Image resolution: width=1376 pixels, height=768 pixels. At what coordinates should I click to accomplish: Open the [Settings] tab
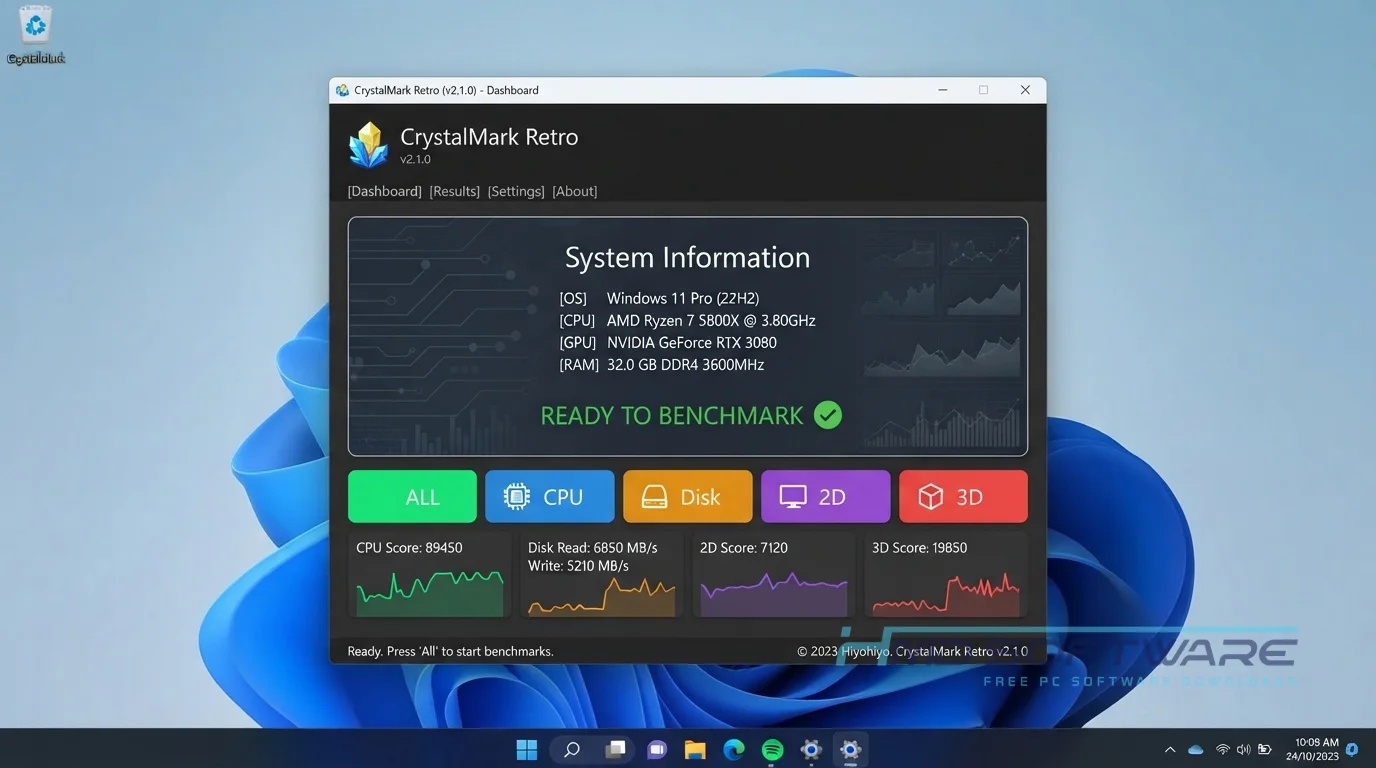click(516, 191)
